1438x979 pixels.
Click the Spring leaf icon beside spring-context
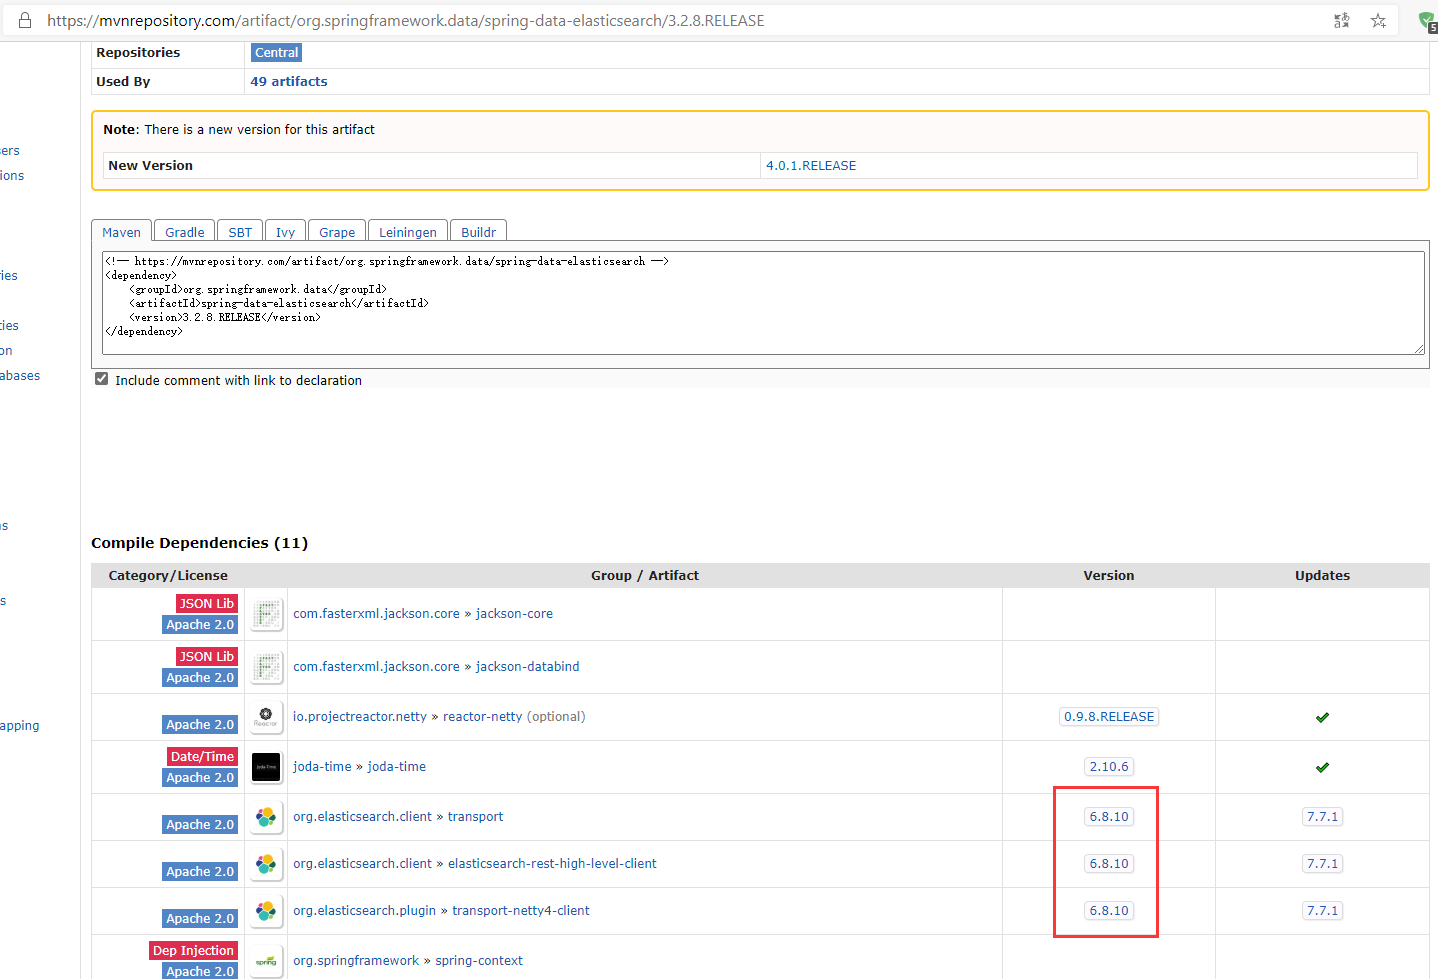point(266,960)
